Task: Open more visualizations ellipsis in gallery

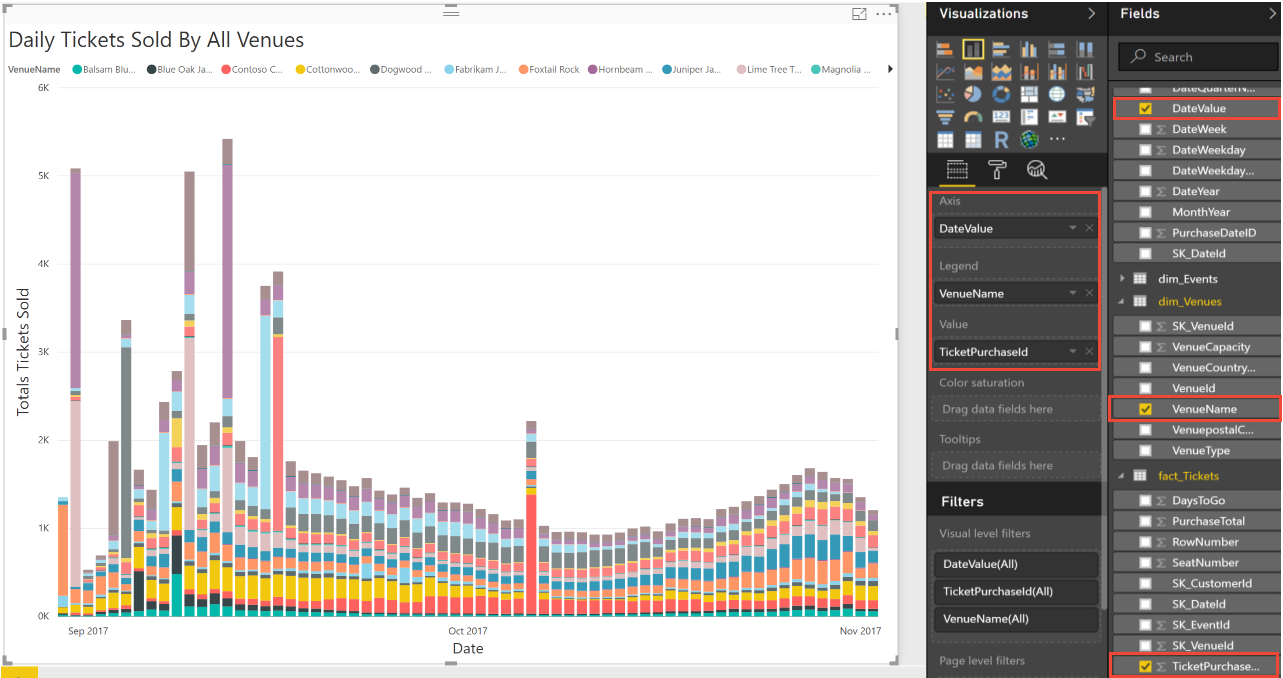Action: click(x=1057, y=140)
